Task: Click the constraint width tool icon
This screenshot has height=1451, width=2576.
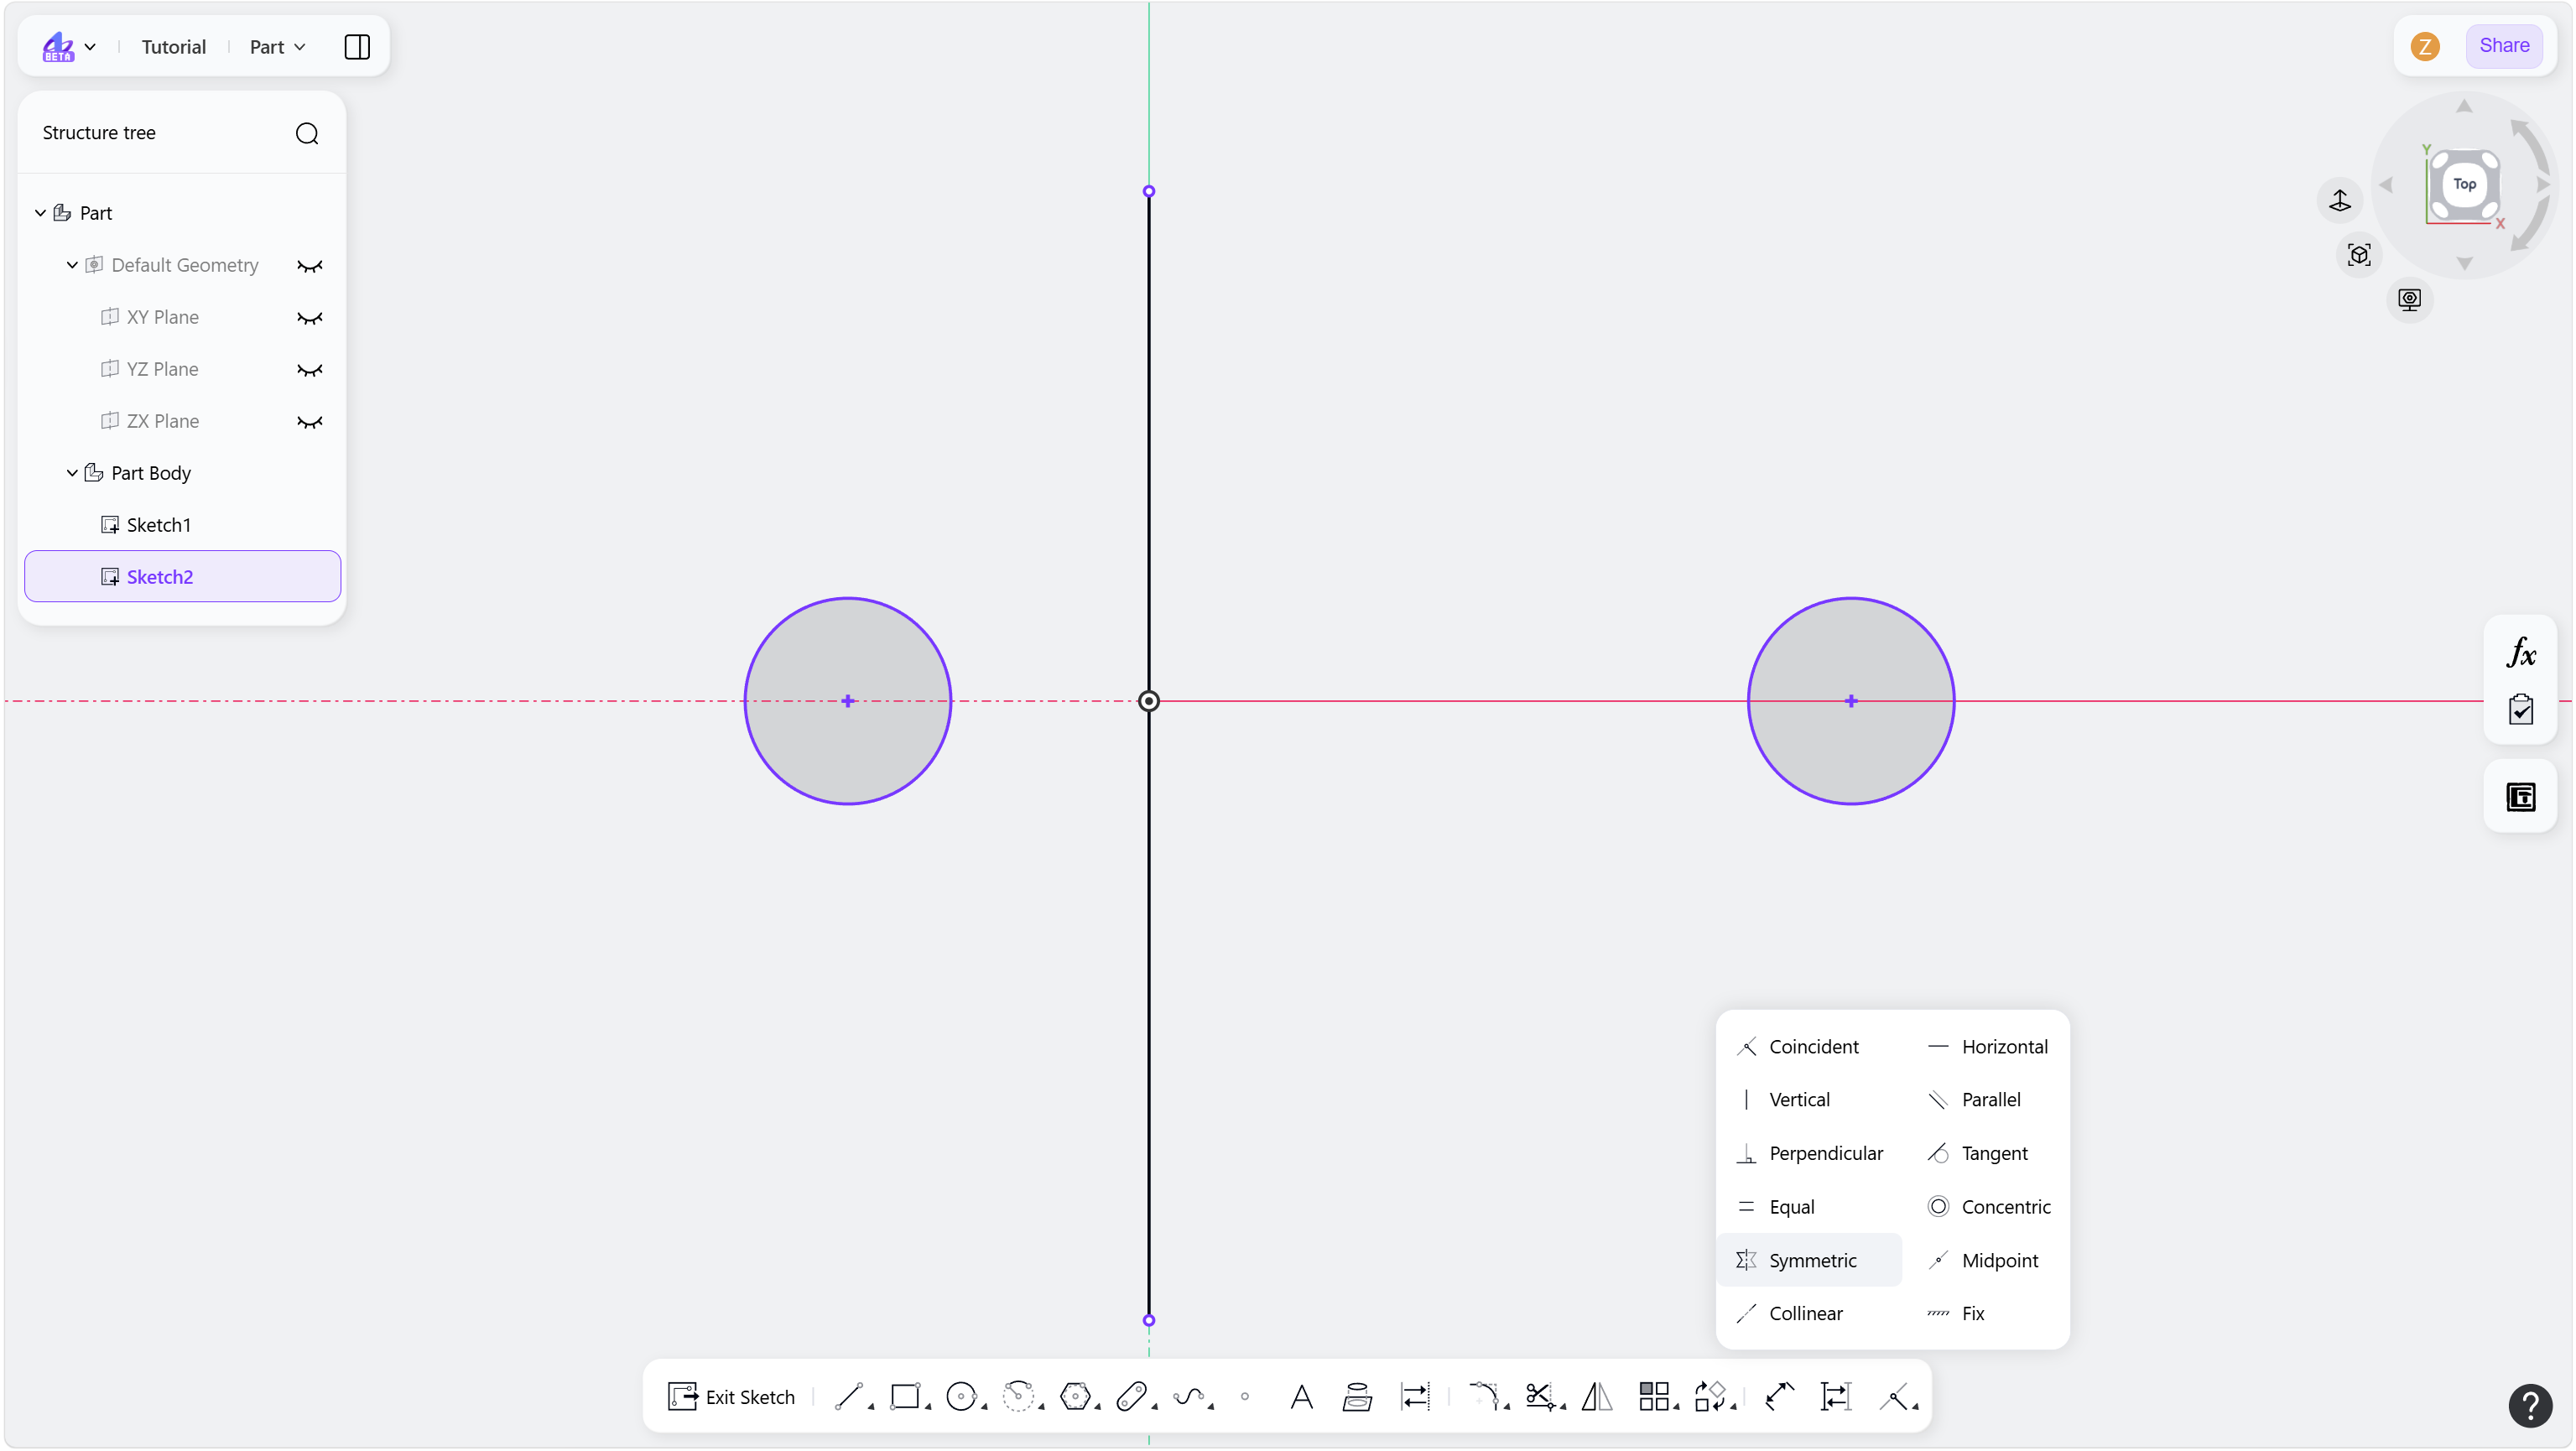Action: click(1836, 1396)
